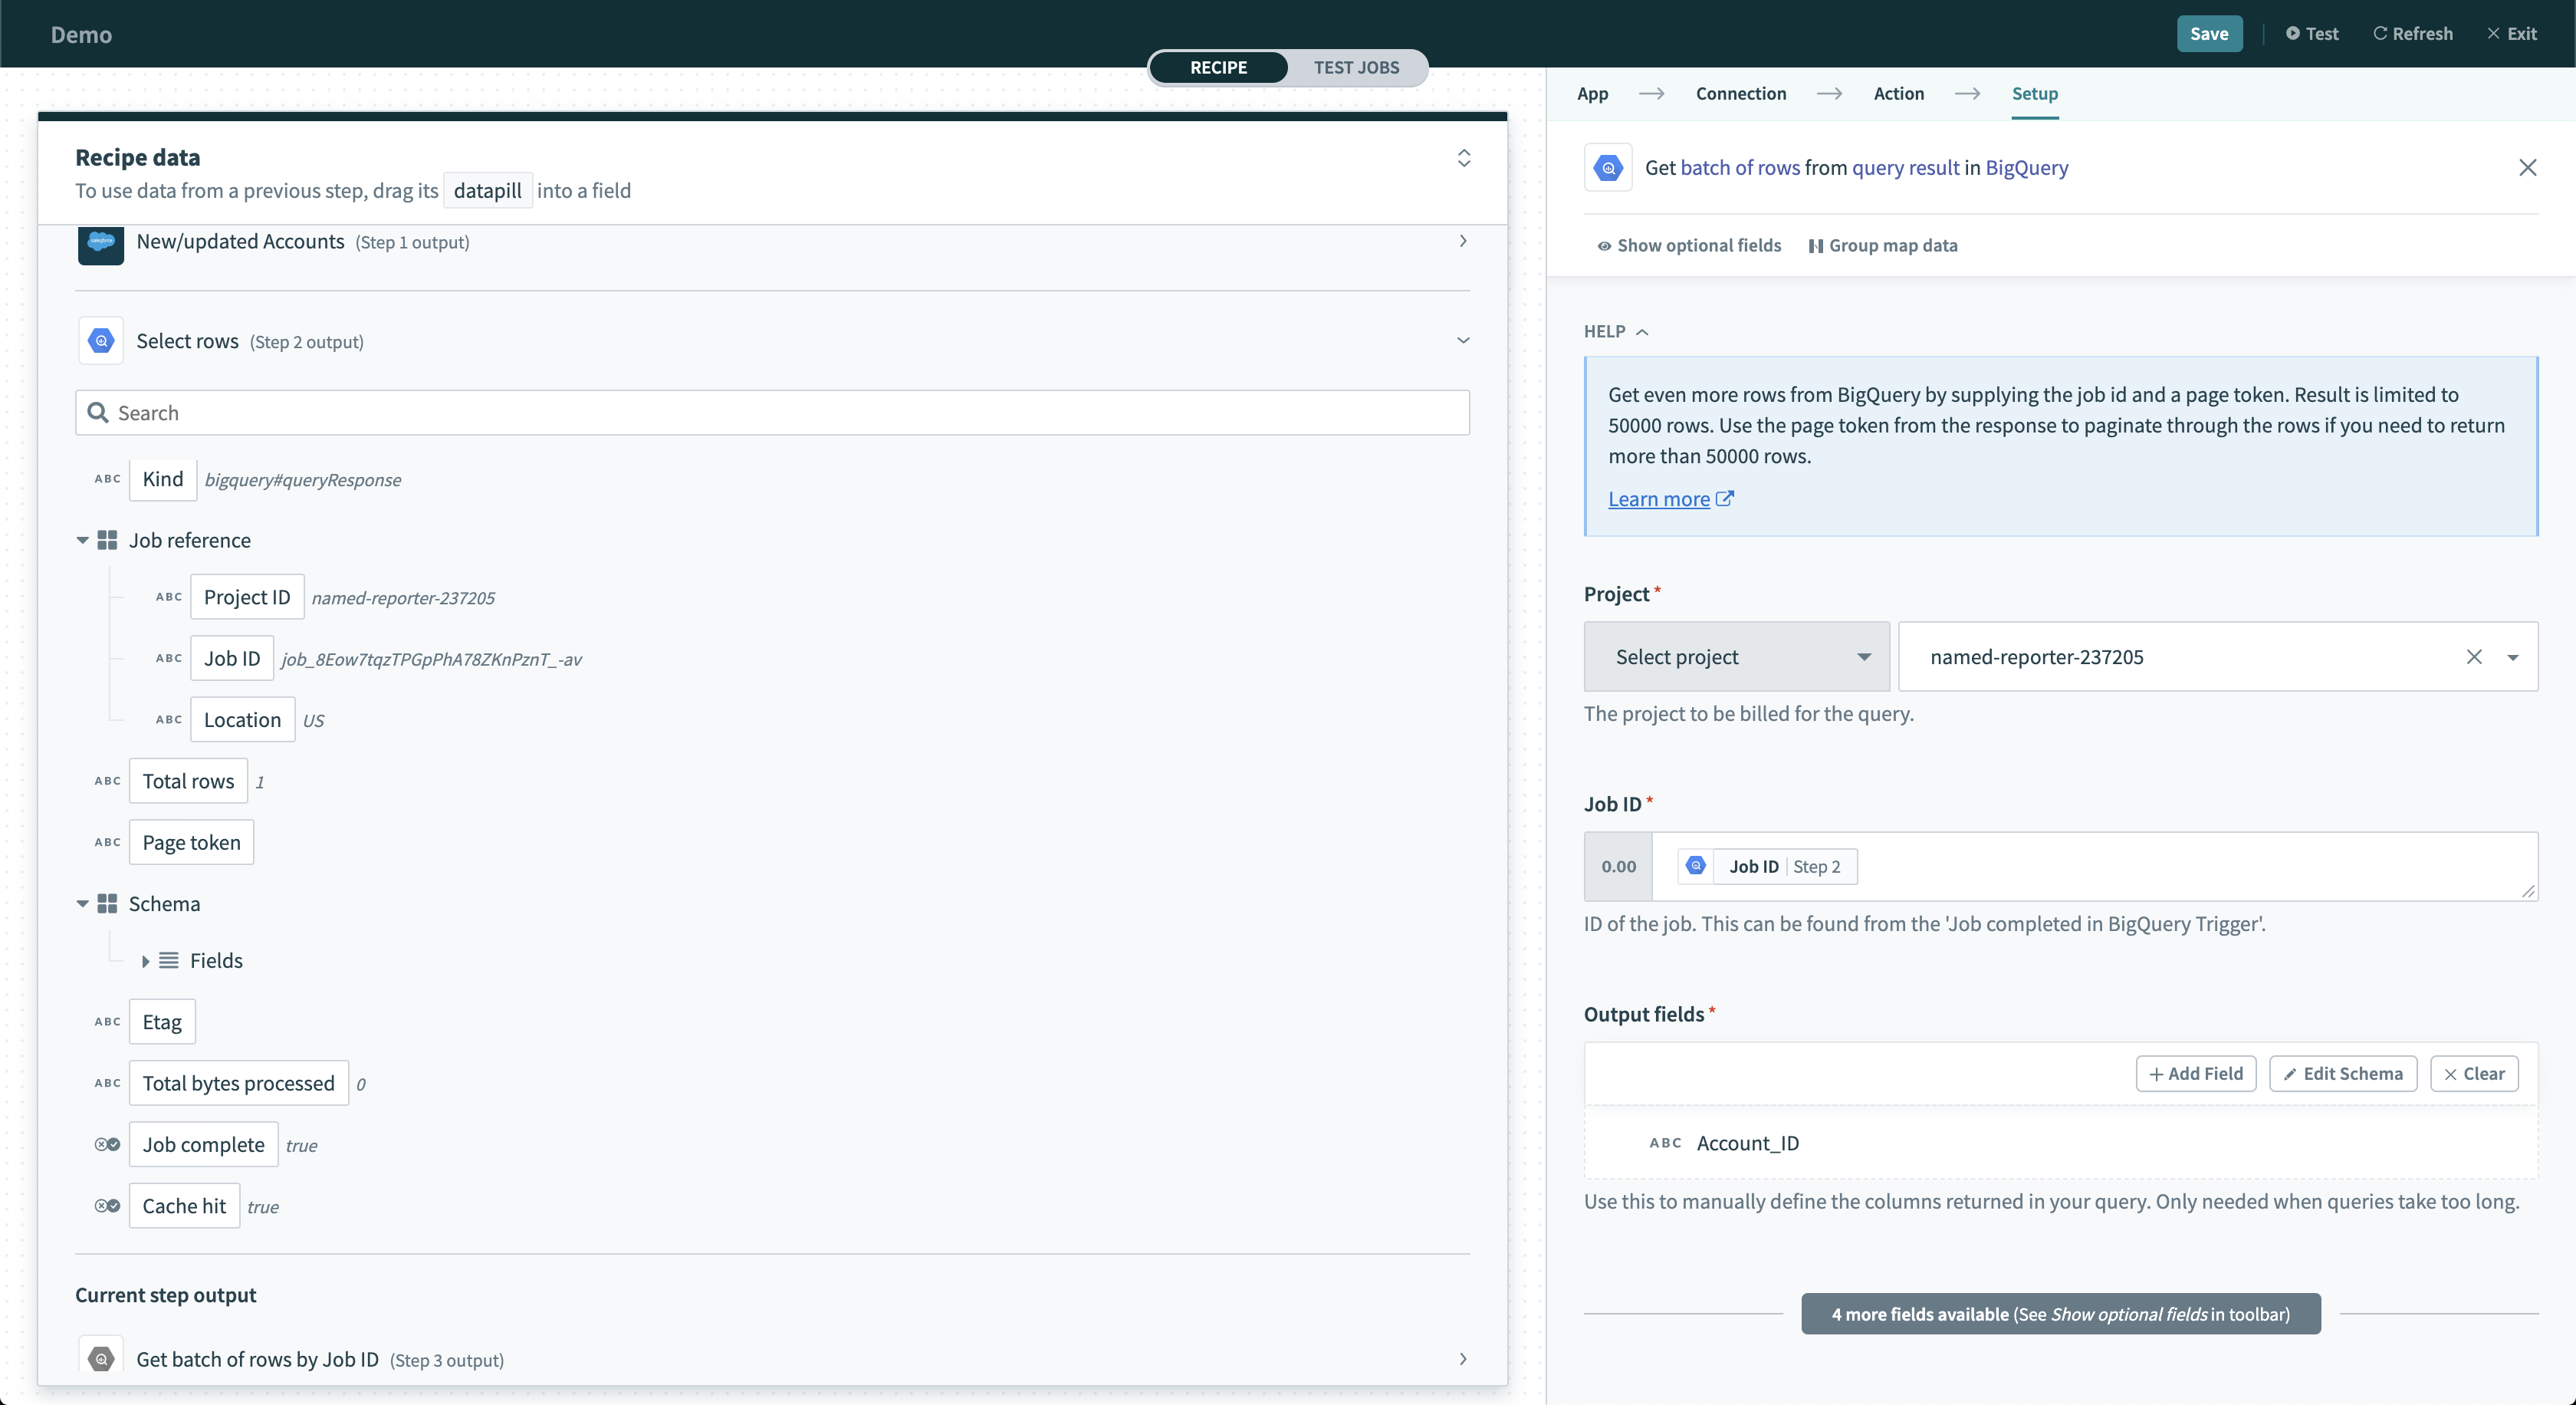Viewport: 2576px width, 1405px height.
Task: Collapse the Job reference section
Action: click(81, 540)
